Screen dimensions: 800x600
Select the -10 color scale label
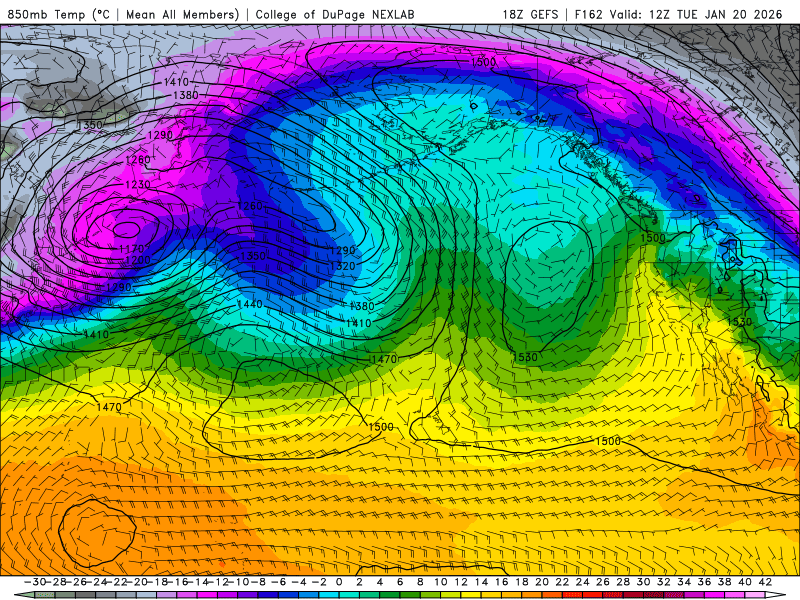coord(239,582)
